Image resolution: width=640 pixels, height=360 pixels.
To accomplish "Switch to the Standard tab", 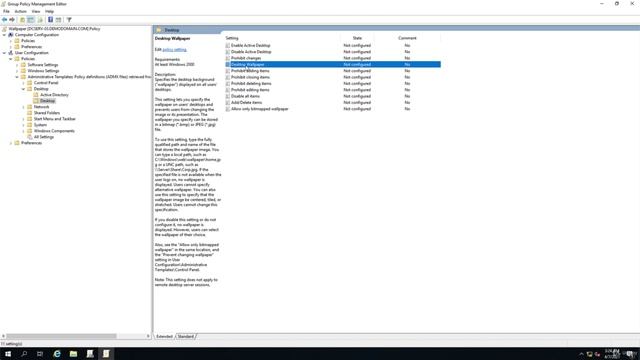I will (x=186, y=336).
